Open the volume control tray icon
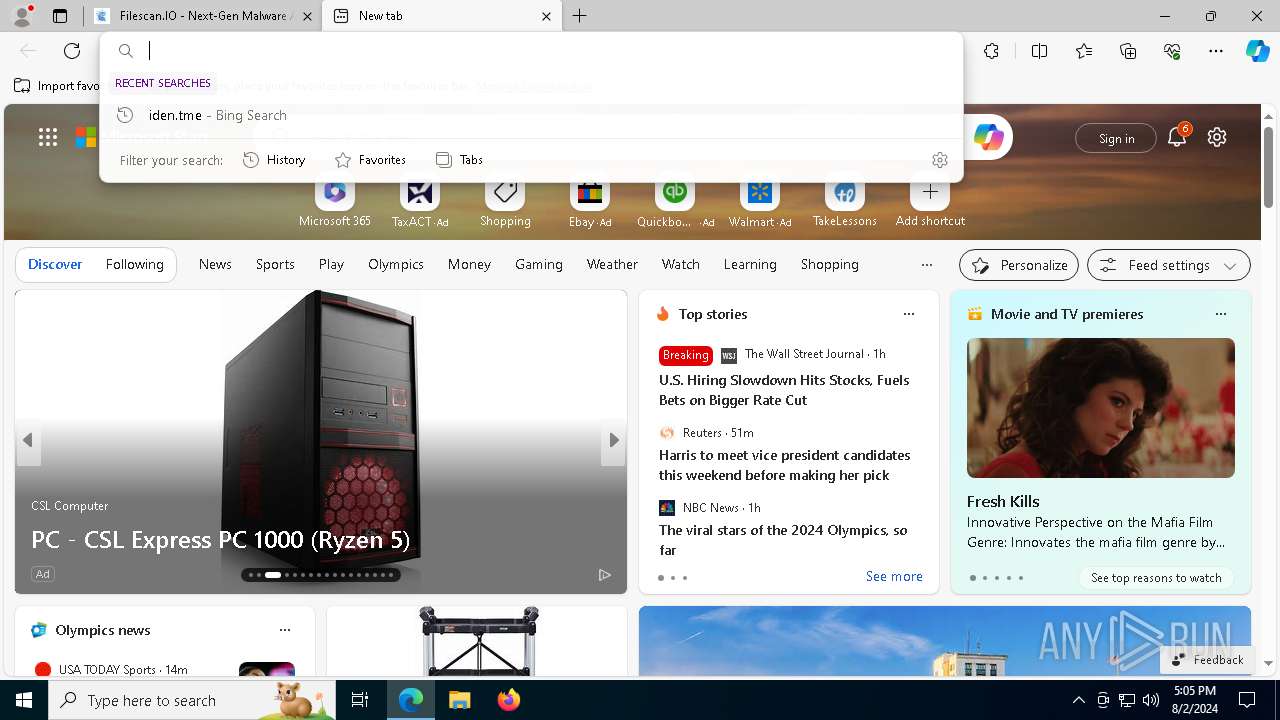This screenshot has width=1280, height=720. pyautogui.click(x=1151, y=700)
